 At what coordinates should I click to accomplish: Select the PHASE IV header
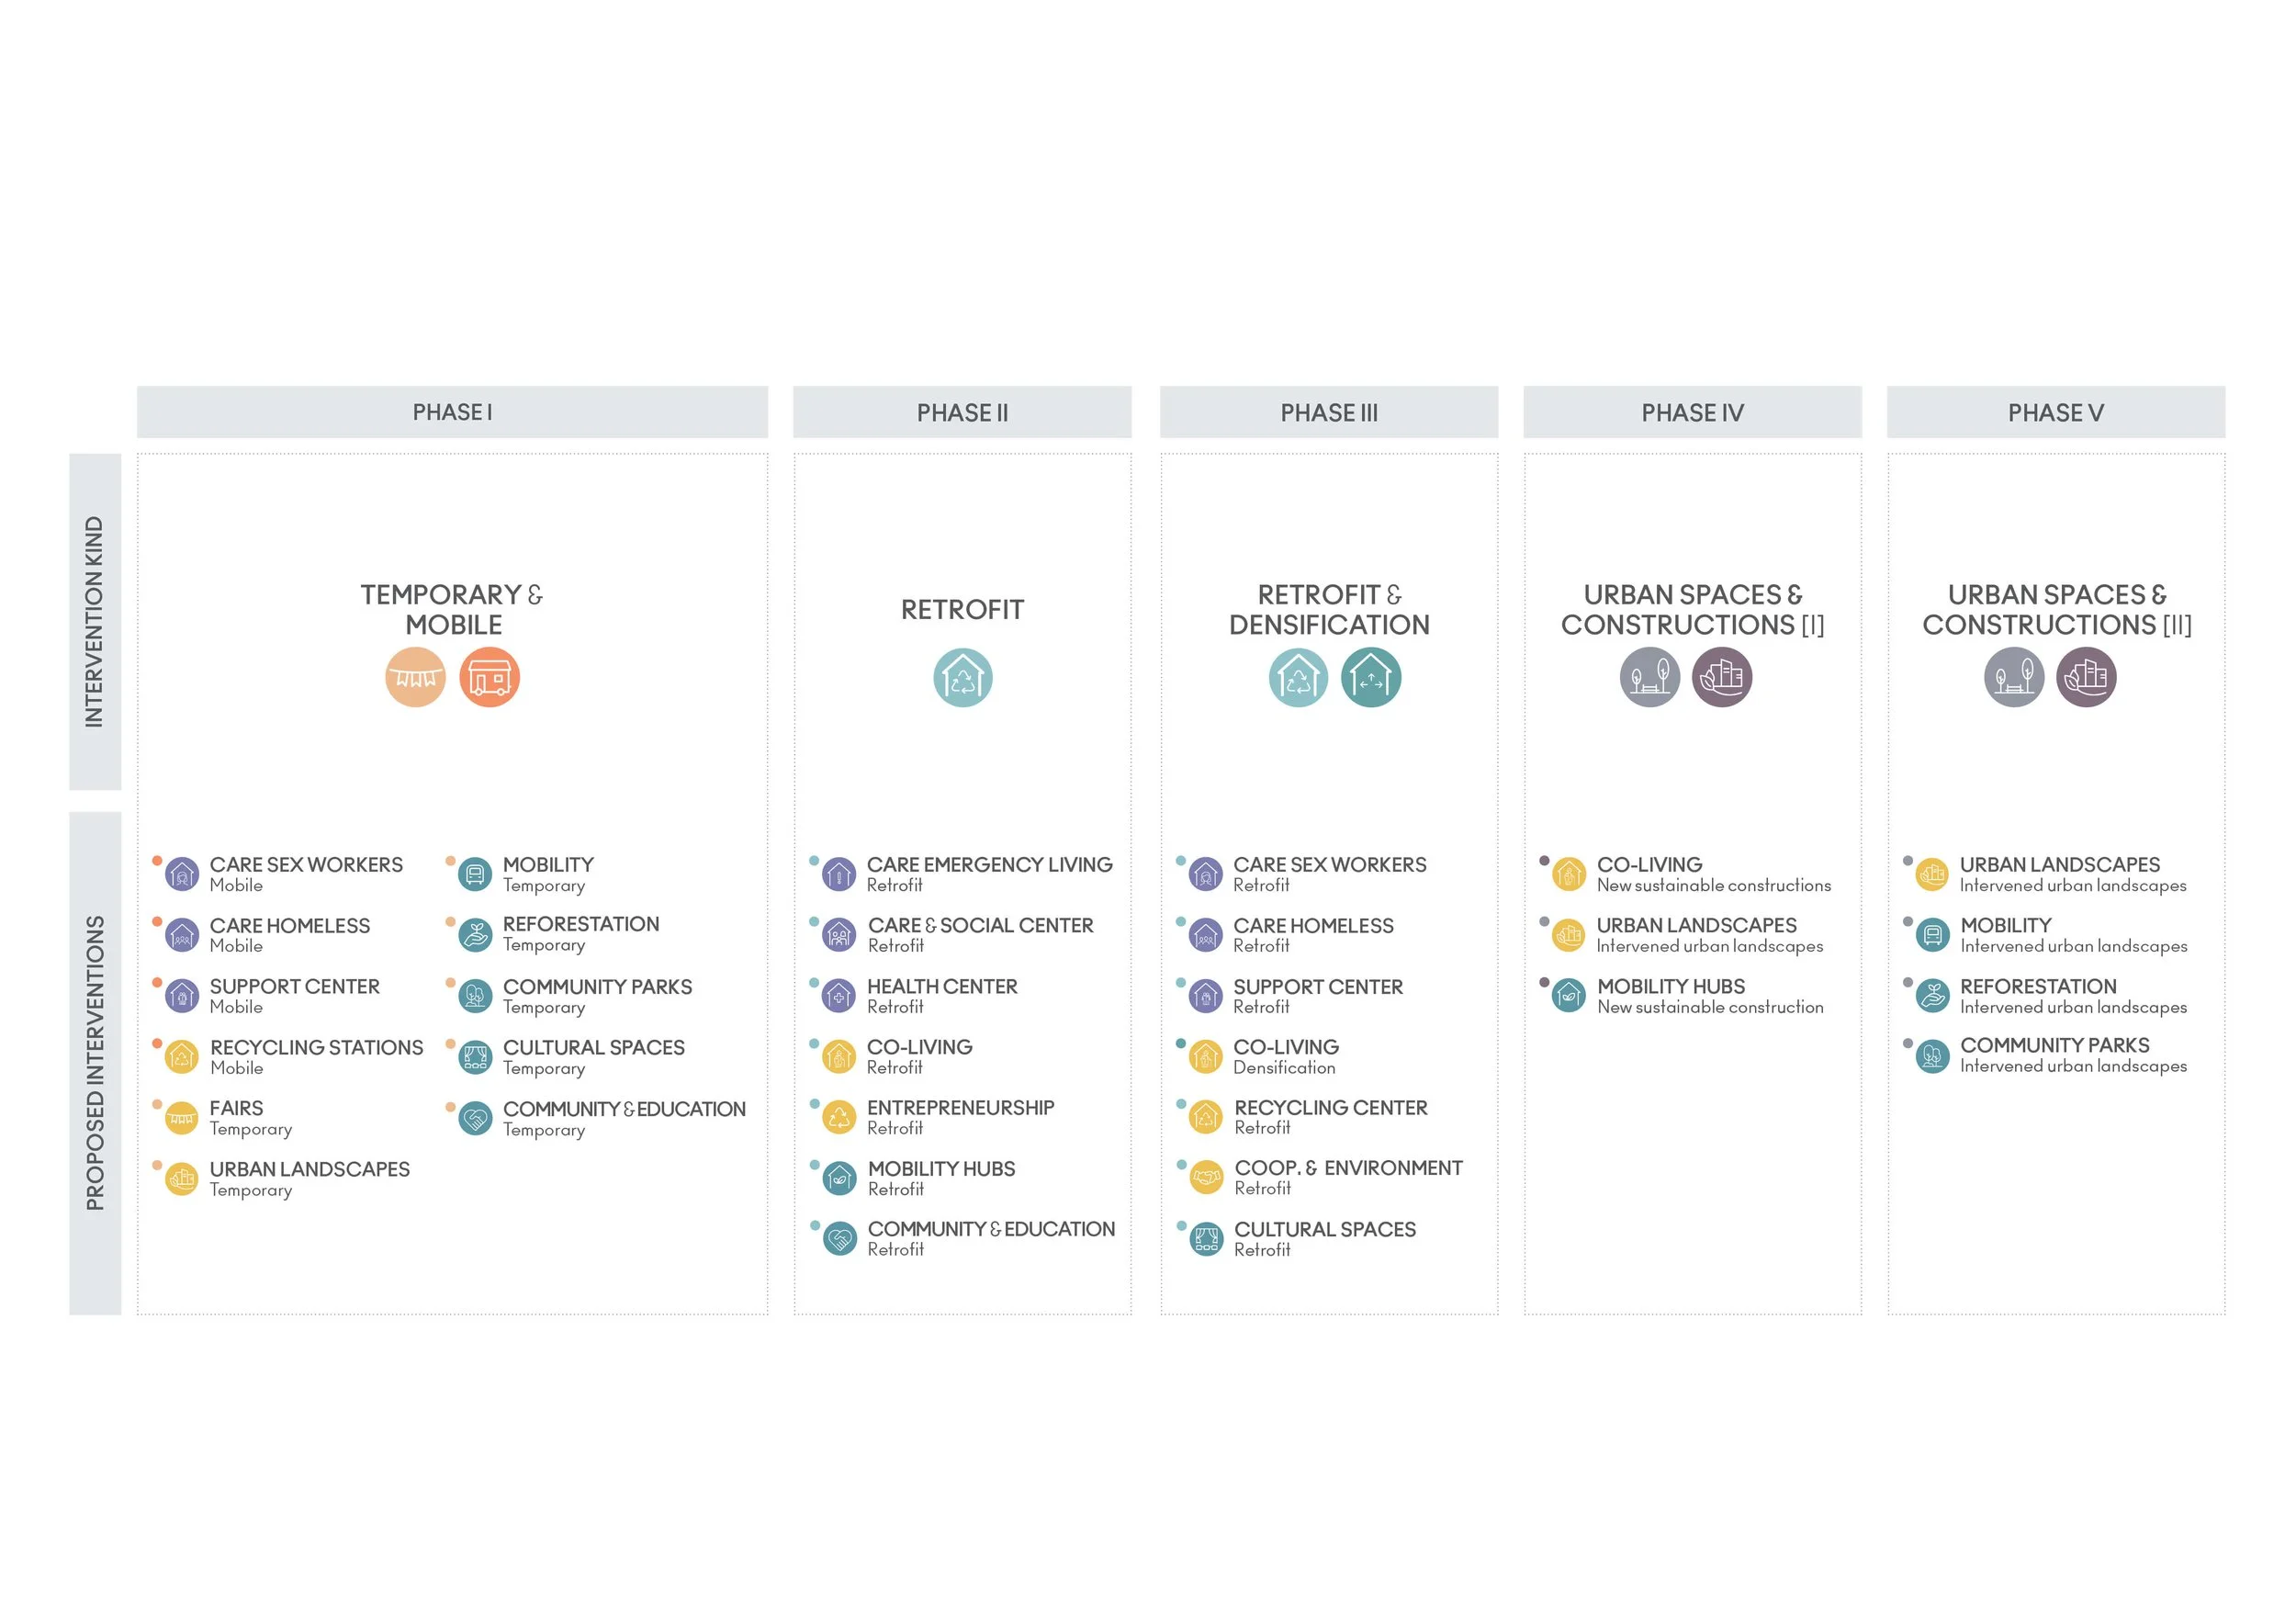tap(1692, 412)
